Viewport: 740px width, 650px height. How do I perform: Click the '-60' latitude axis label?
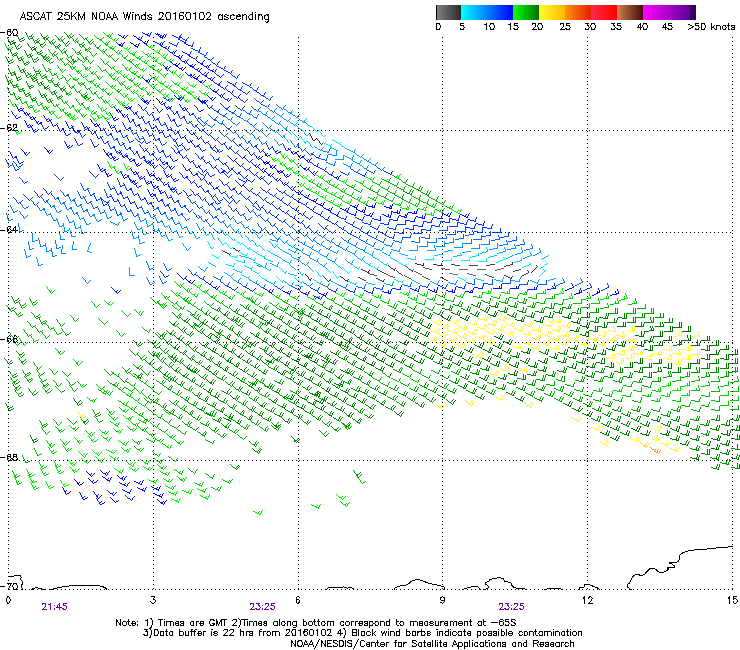pos(10,33)
